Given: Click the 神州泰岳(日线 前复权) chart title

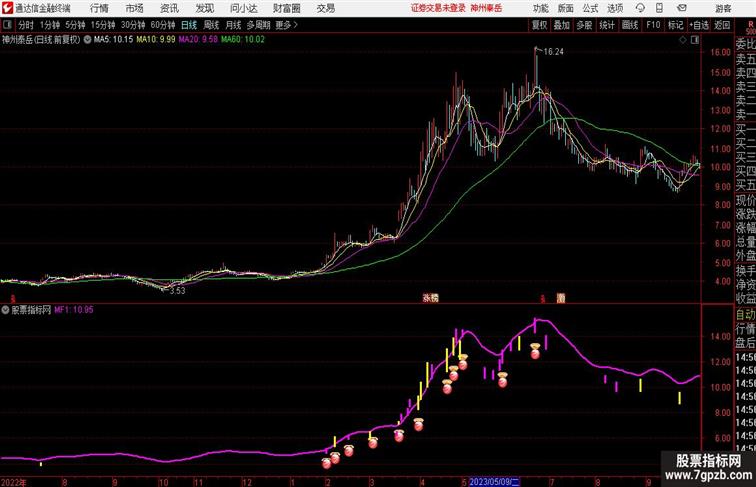Looking at the screenshot, I should (41, 40).
